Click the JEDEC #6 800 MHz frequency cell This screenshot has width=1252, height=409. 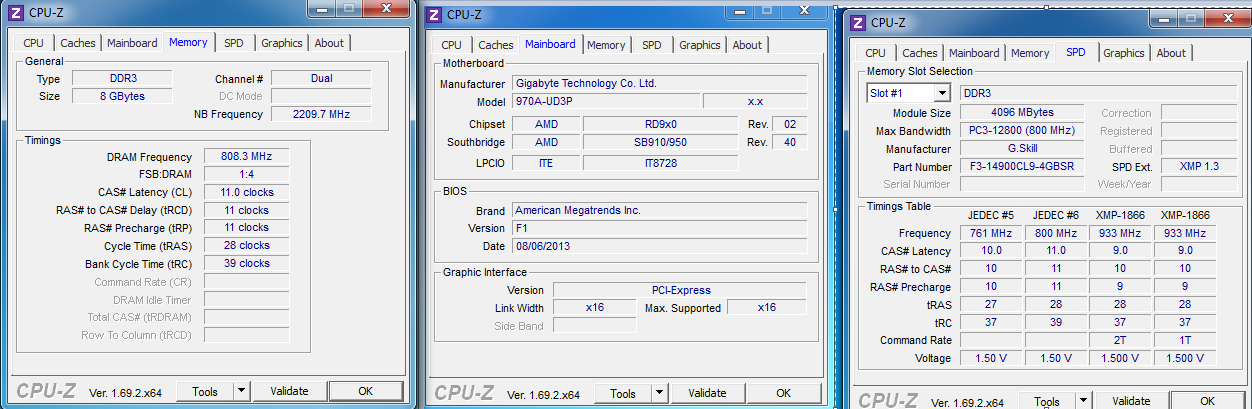1054,233
